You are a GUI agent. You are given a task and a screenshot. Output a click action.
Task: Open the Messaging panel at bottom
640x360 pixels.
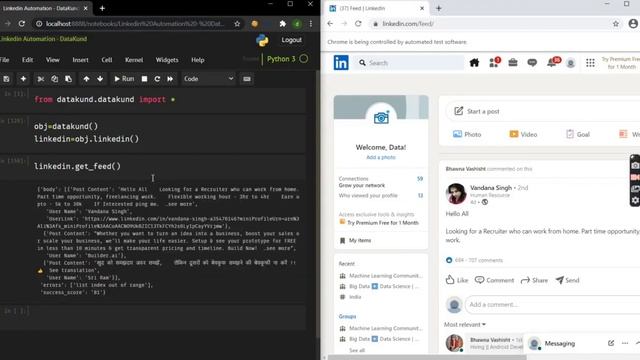click(x=560, y=344)
